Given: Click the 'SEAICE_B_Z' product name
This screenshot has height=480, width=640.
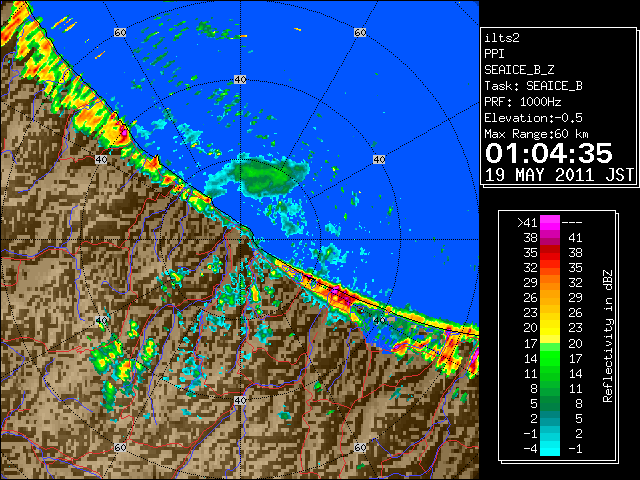Looking at the screenshot, I should [x=519, y=70].
